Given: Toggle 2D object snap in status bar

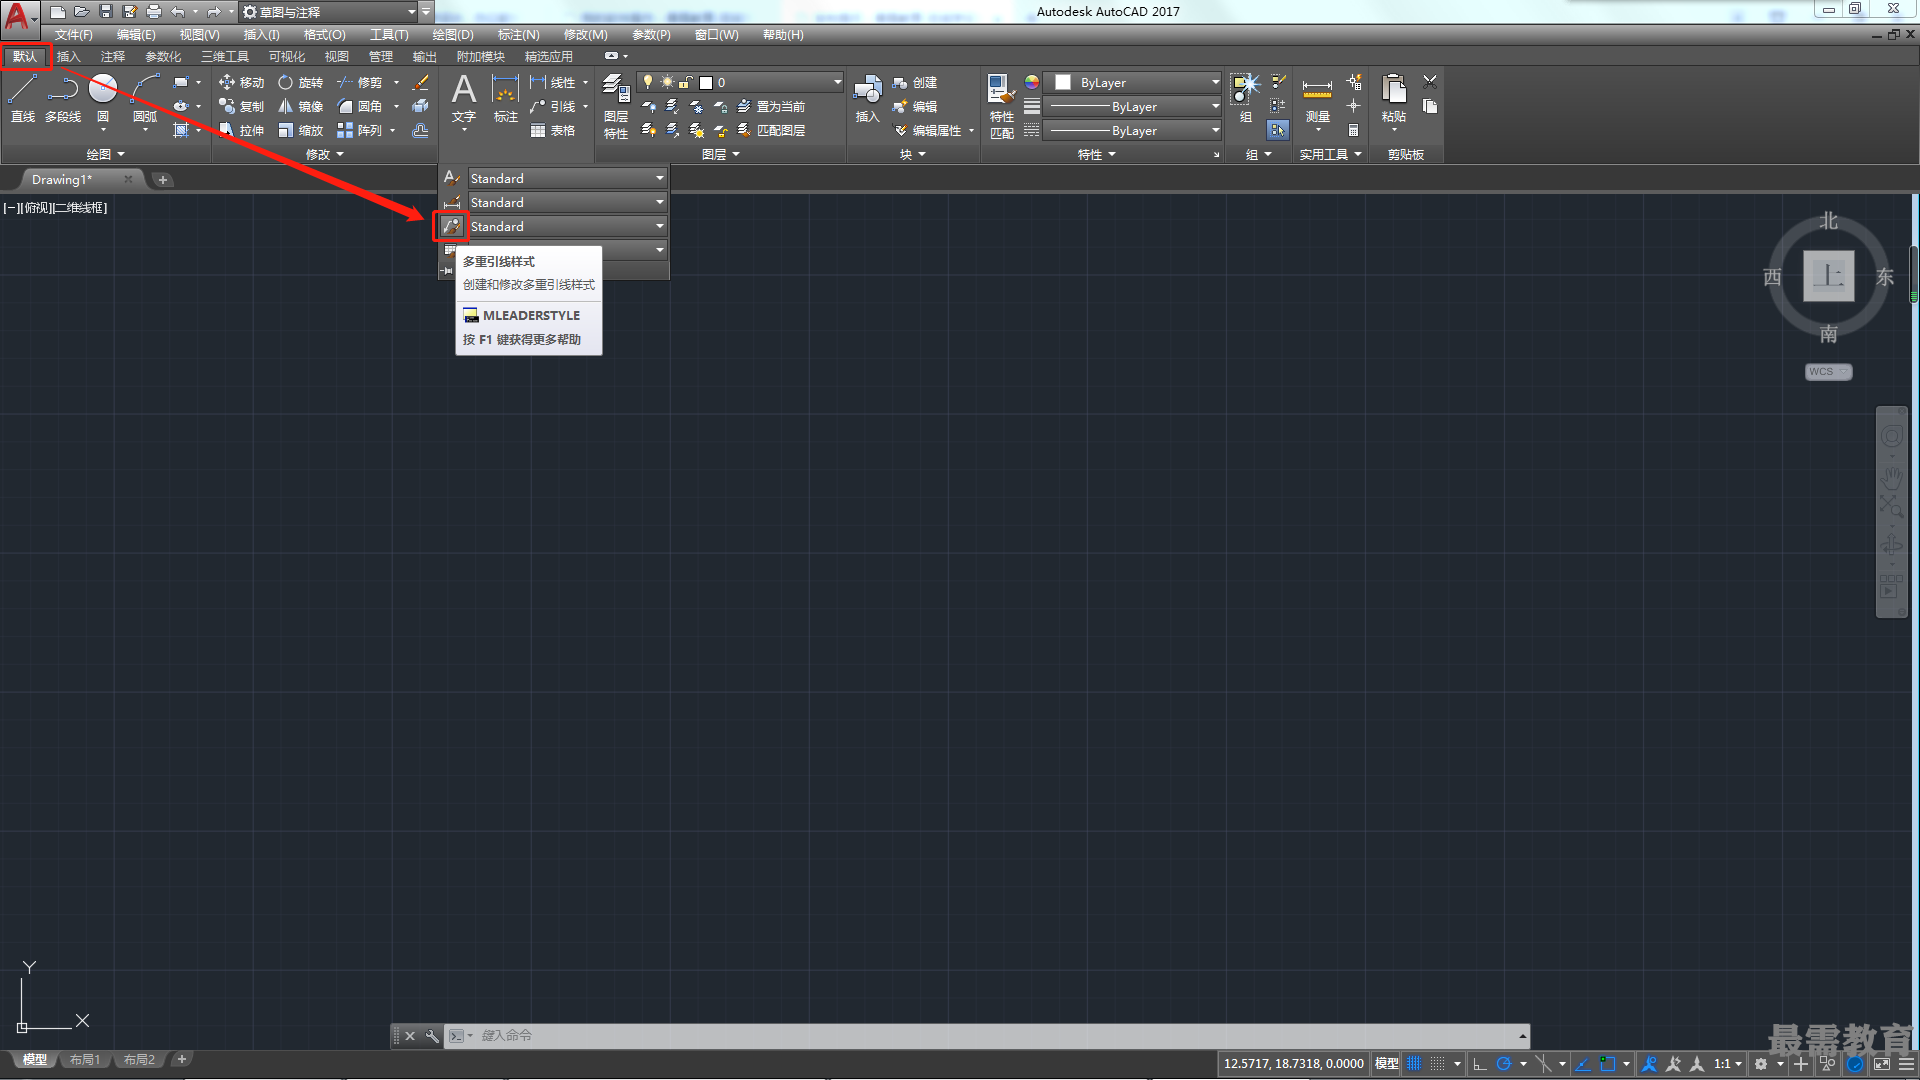Looking at the screenshot, I should 1608,1064.
